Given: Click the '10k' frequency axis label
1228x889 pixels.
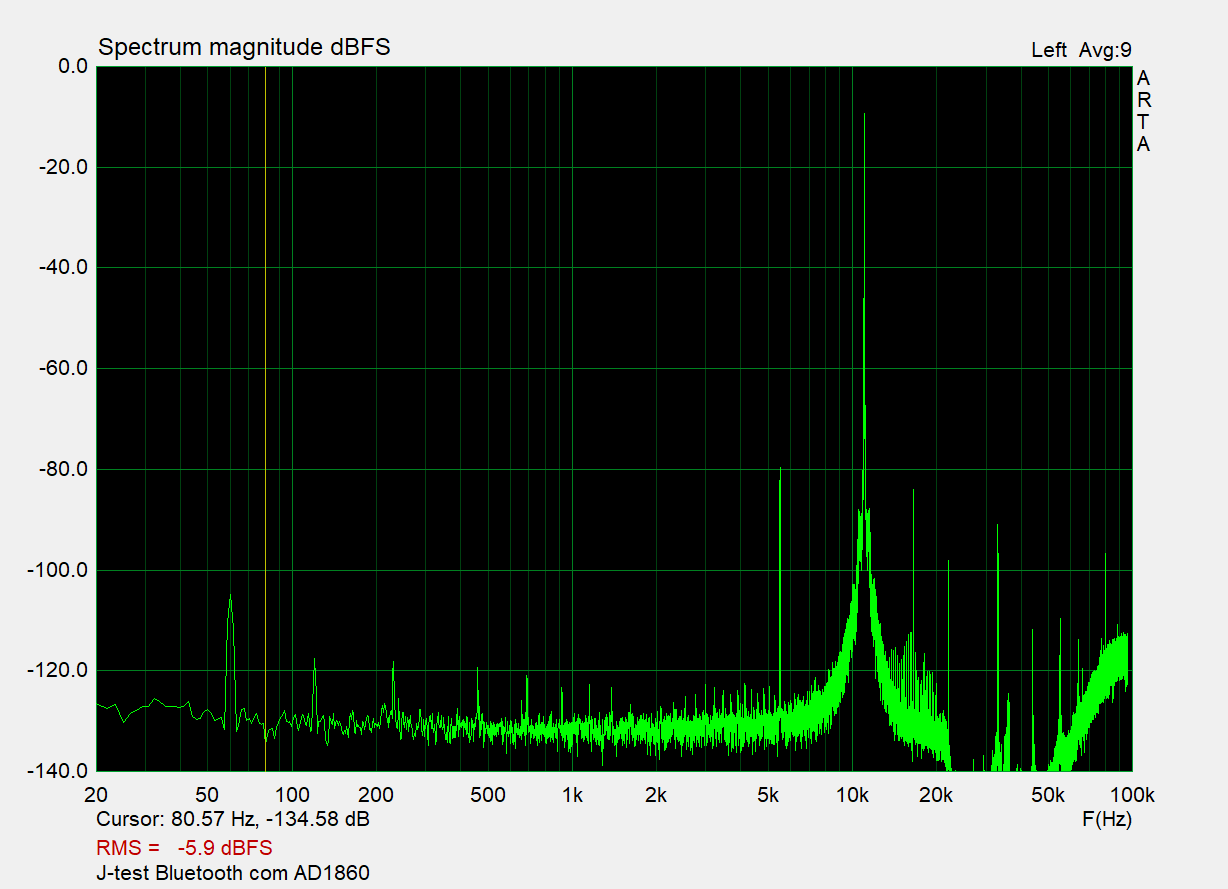Looking at the screenshot, I should point(852,796).
